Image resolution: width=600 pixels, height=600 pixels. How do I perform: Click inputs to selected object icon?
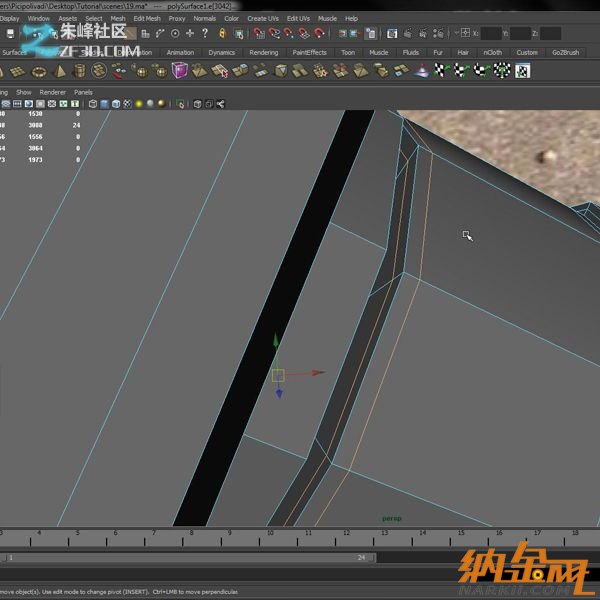click(342, 34)
